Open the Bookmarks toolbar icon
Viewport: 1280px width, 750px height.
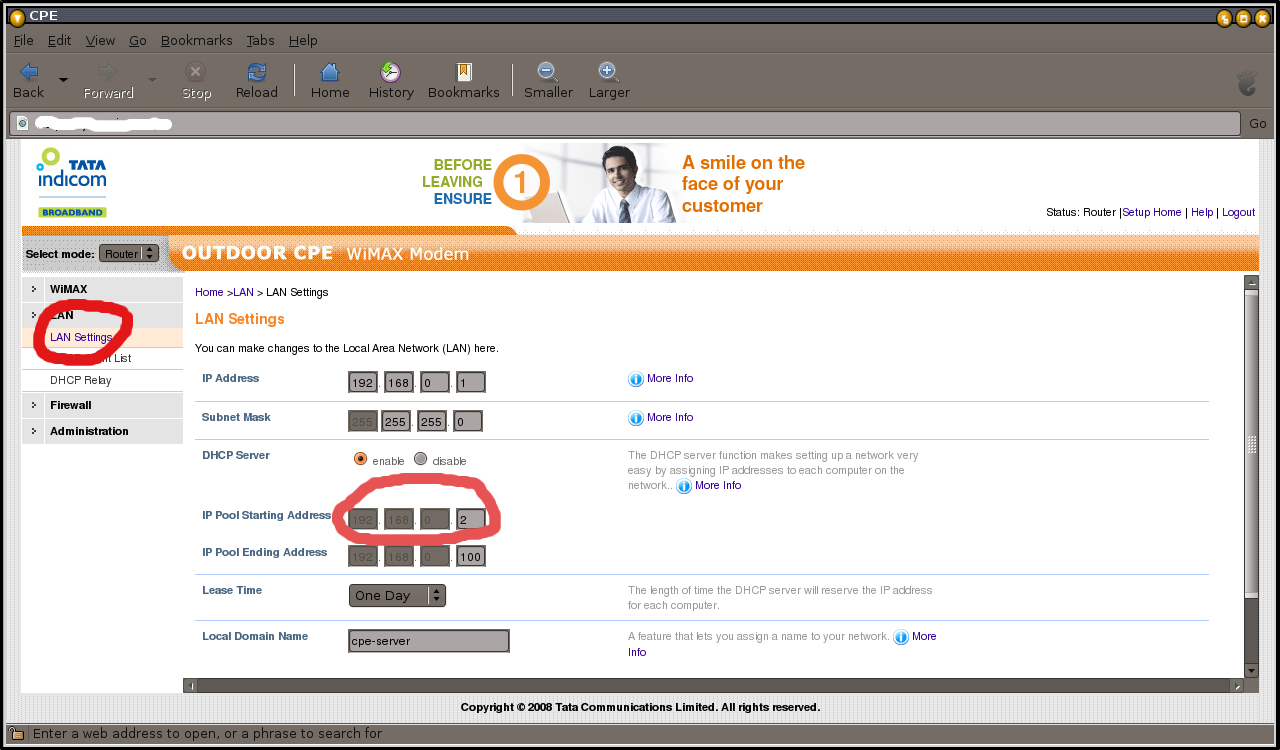coord(463,72)
